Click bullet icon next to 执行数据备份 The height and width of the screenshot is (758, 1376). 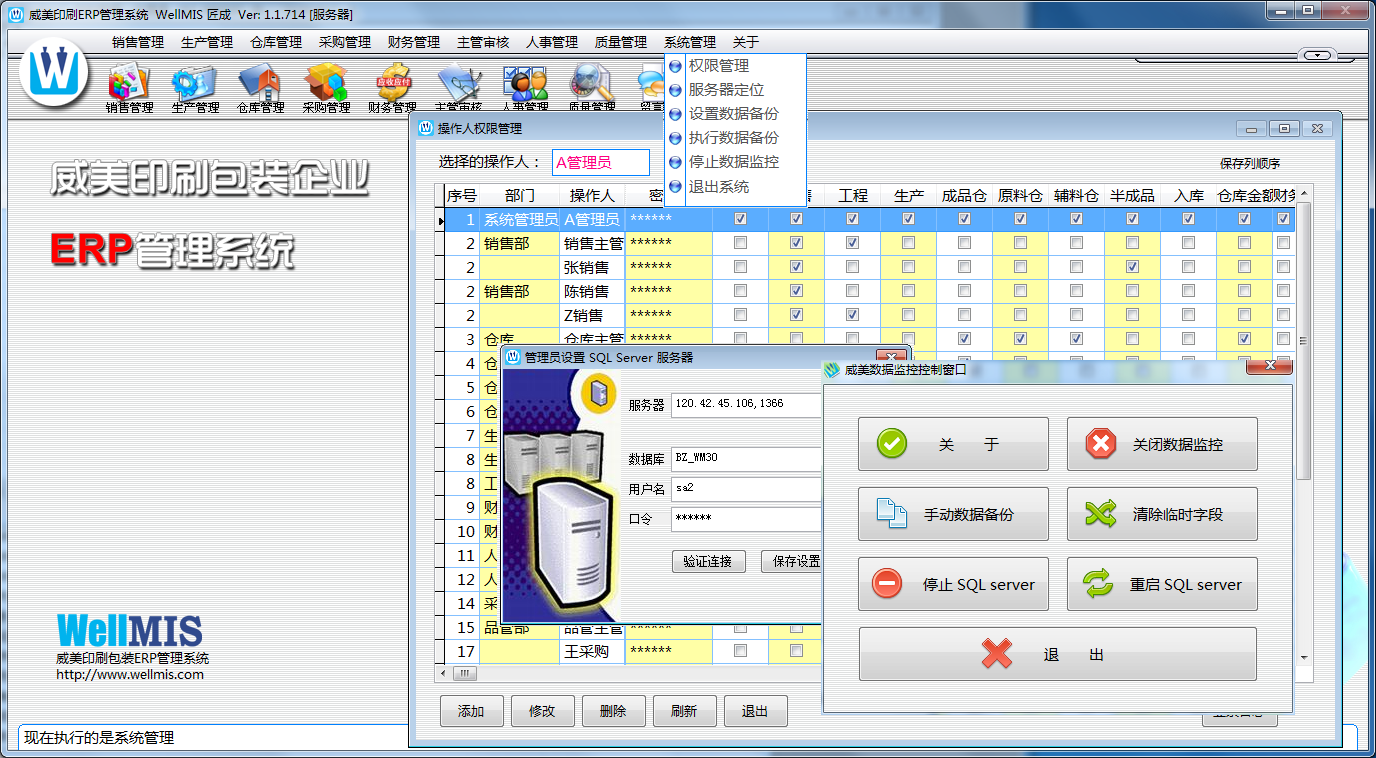[x=675, y=138]
